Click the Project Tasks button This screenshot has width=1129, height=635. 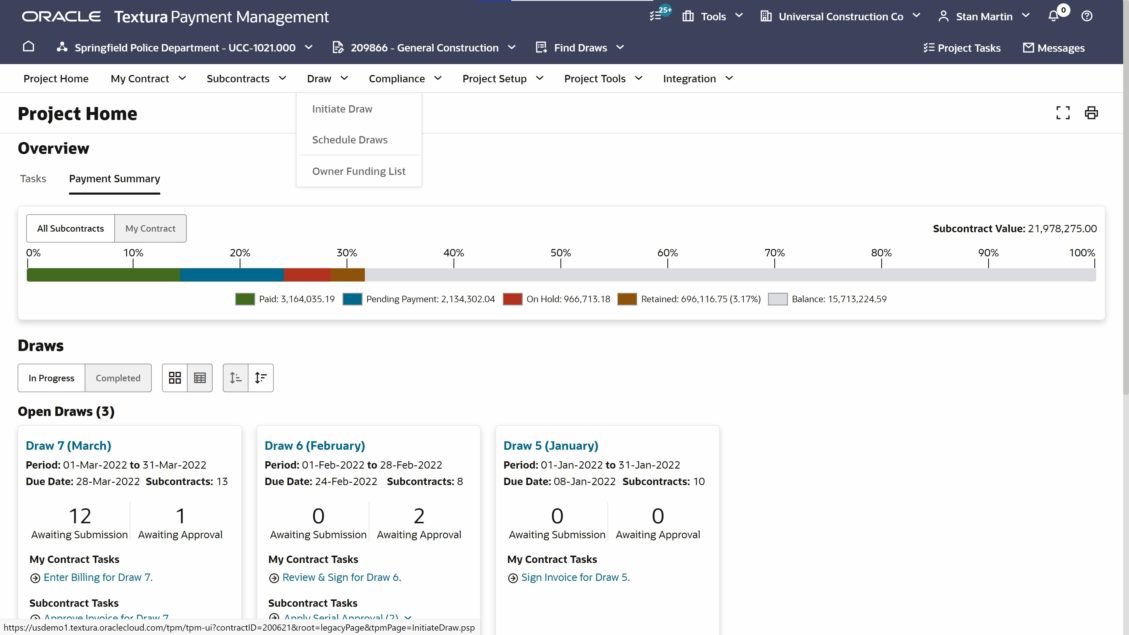[961, 47]
